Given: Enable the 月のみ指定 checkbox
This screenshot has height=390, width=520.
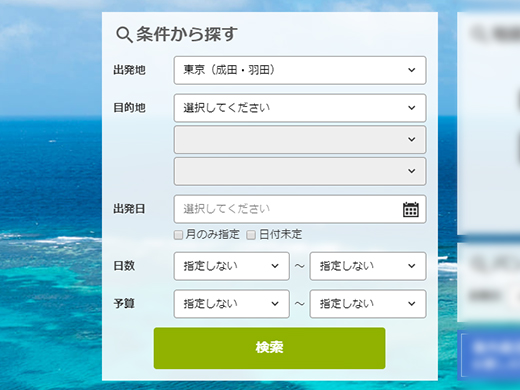Looking at the screenshot, I should 178,235.
